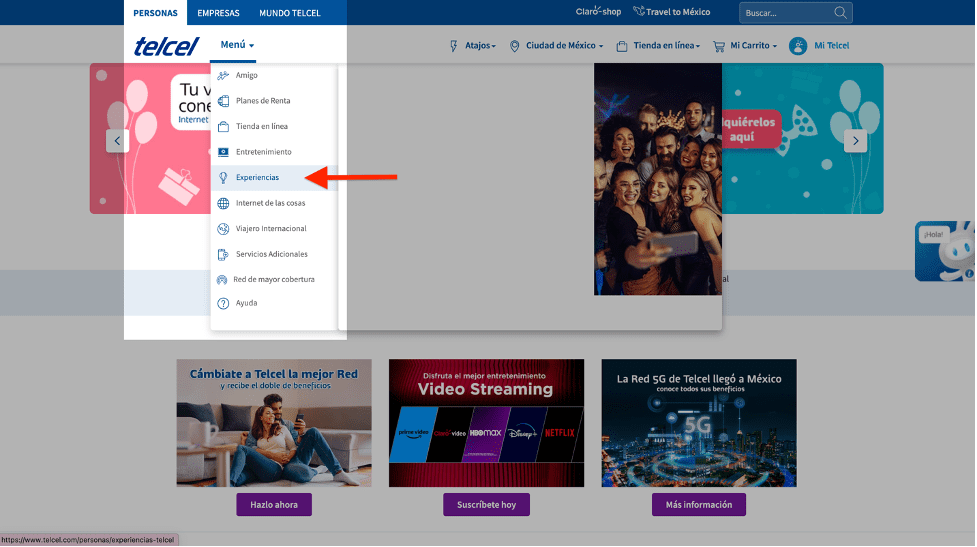Click the Telcel logo
This screenshot has height=547, width=977.
(166, 46)
